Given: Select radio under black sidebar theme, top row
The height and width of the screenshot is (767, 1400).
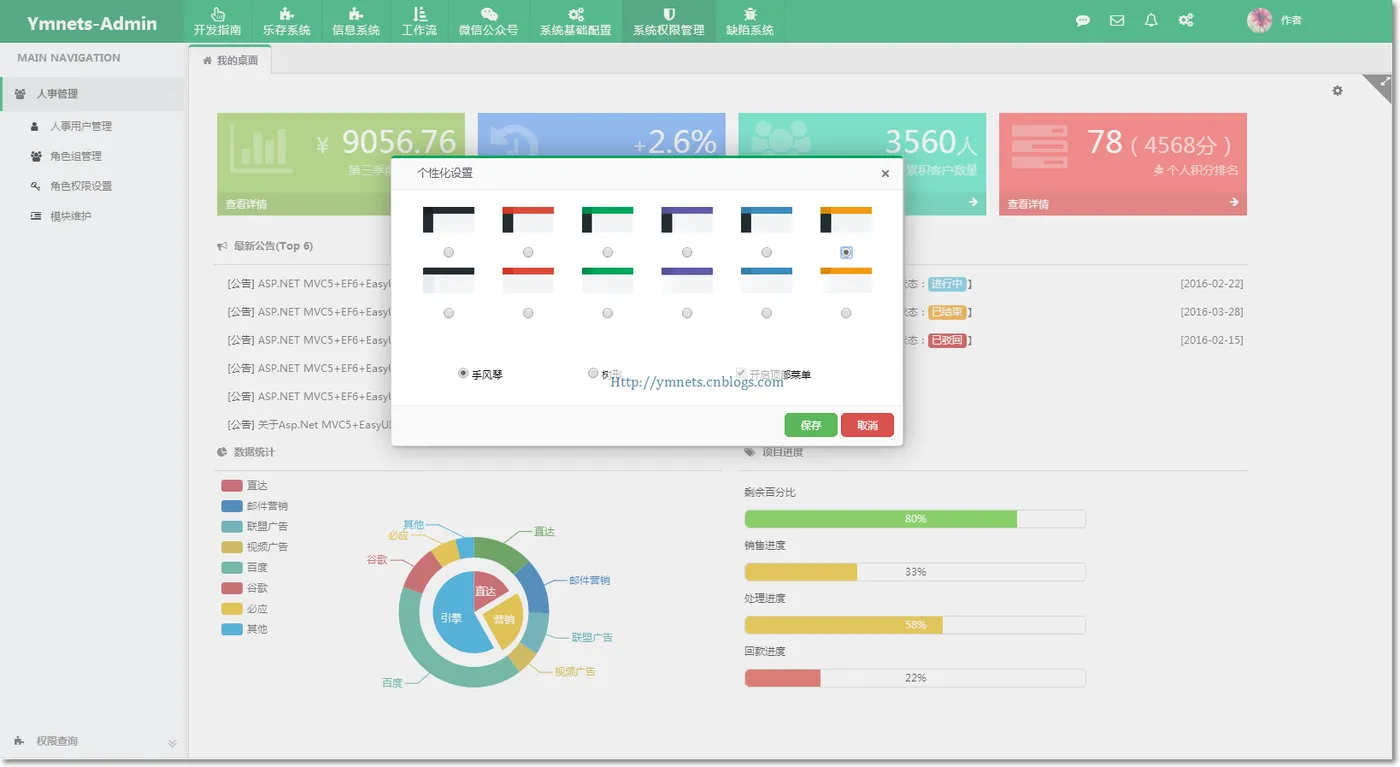Looking at the screenshot, I should [448, 252].
